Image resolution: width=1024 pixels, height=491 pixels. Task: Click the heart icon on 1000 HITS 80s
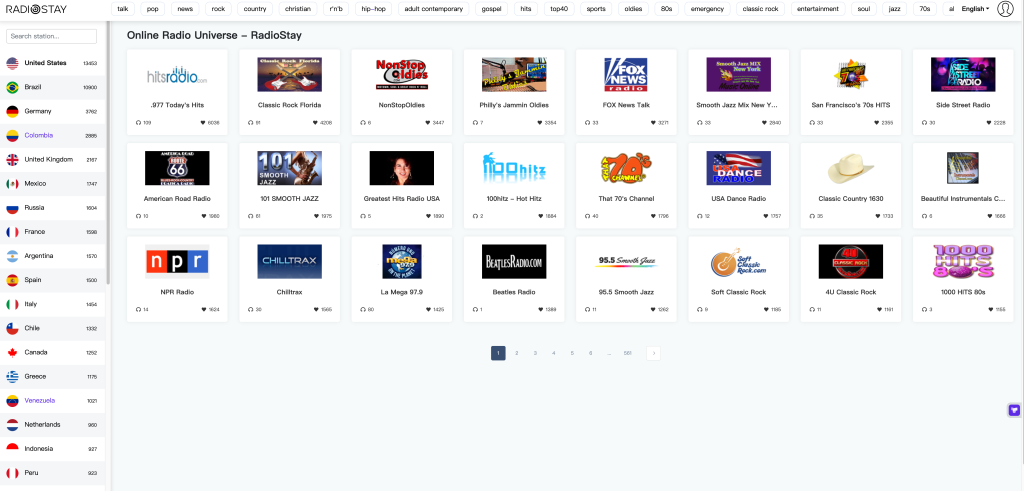click(990, 309)
